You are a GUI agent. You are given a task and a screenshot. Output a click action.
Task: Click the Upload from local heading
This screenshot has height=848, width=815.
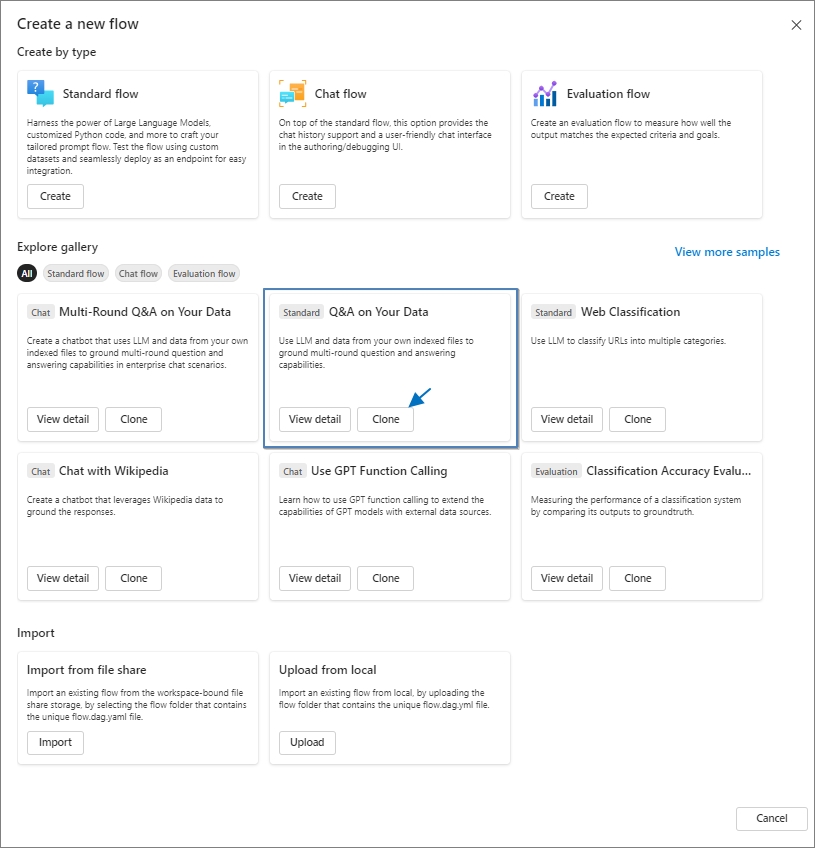(x=328, y=670)
